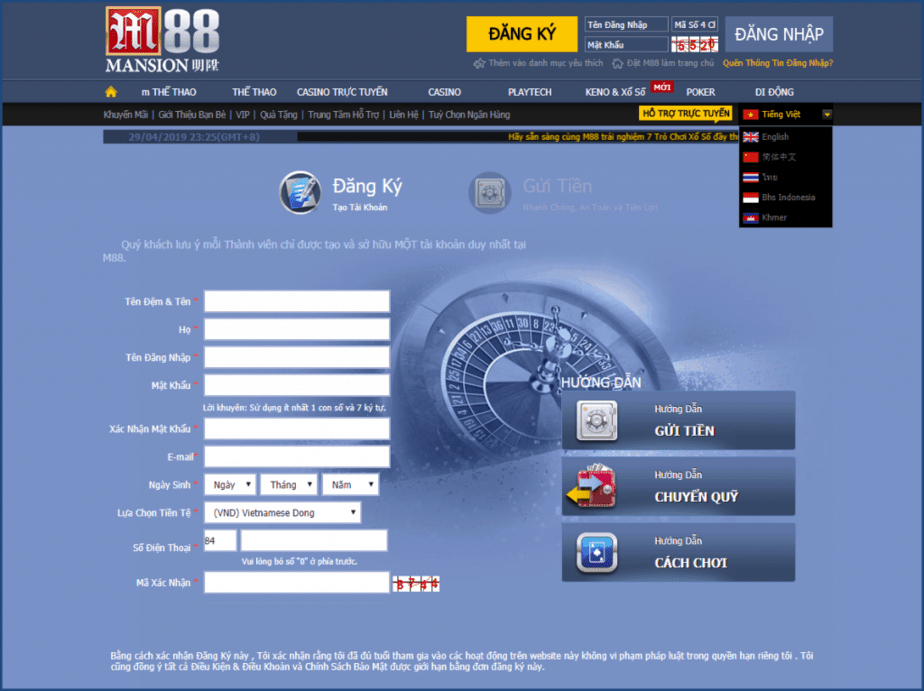
Task: Open the Giới Thiệu Bạn Bè link
Action: (192, 114)
